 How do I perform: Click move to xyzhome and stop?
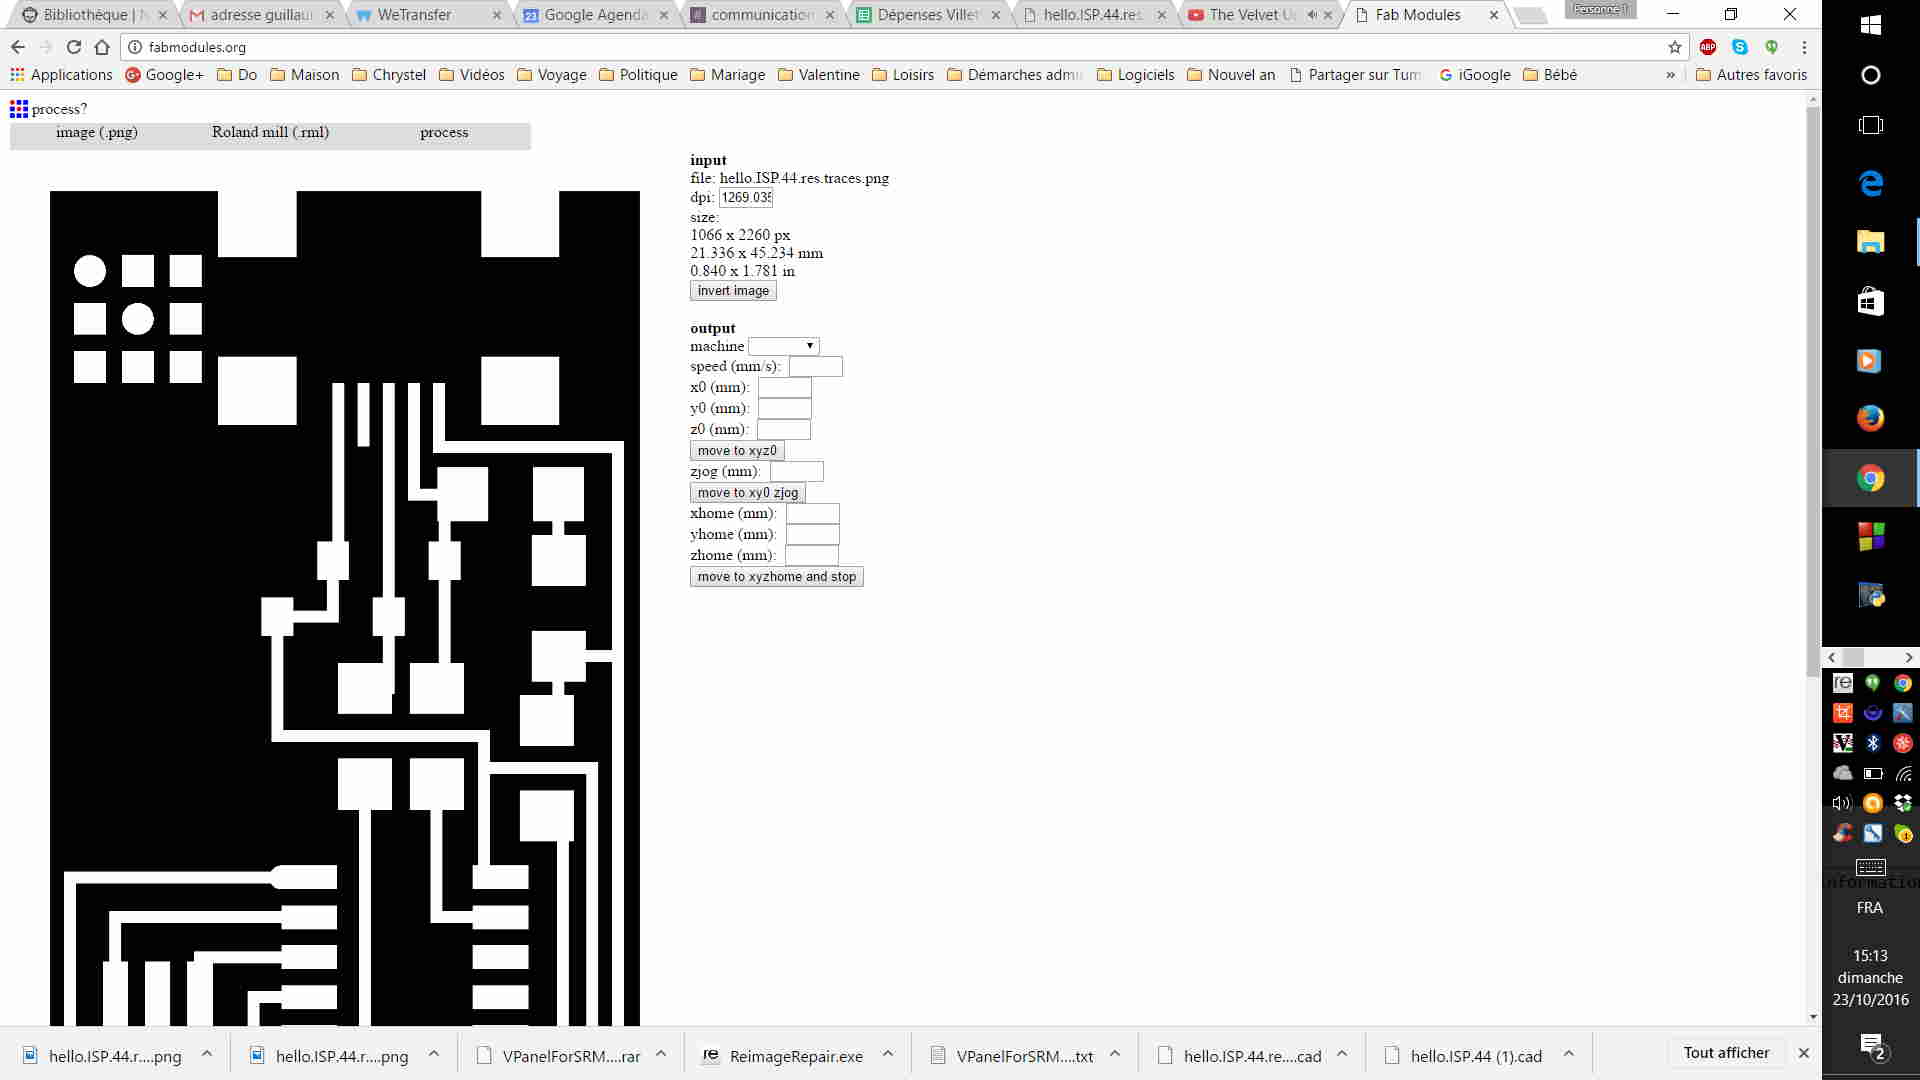click(x=776, y=577)
